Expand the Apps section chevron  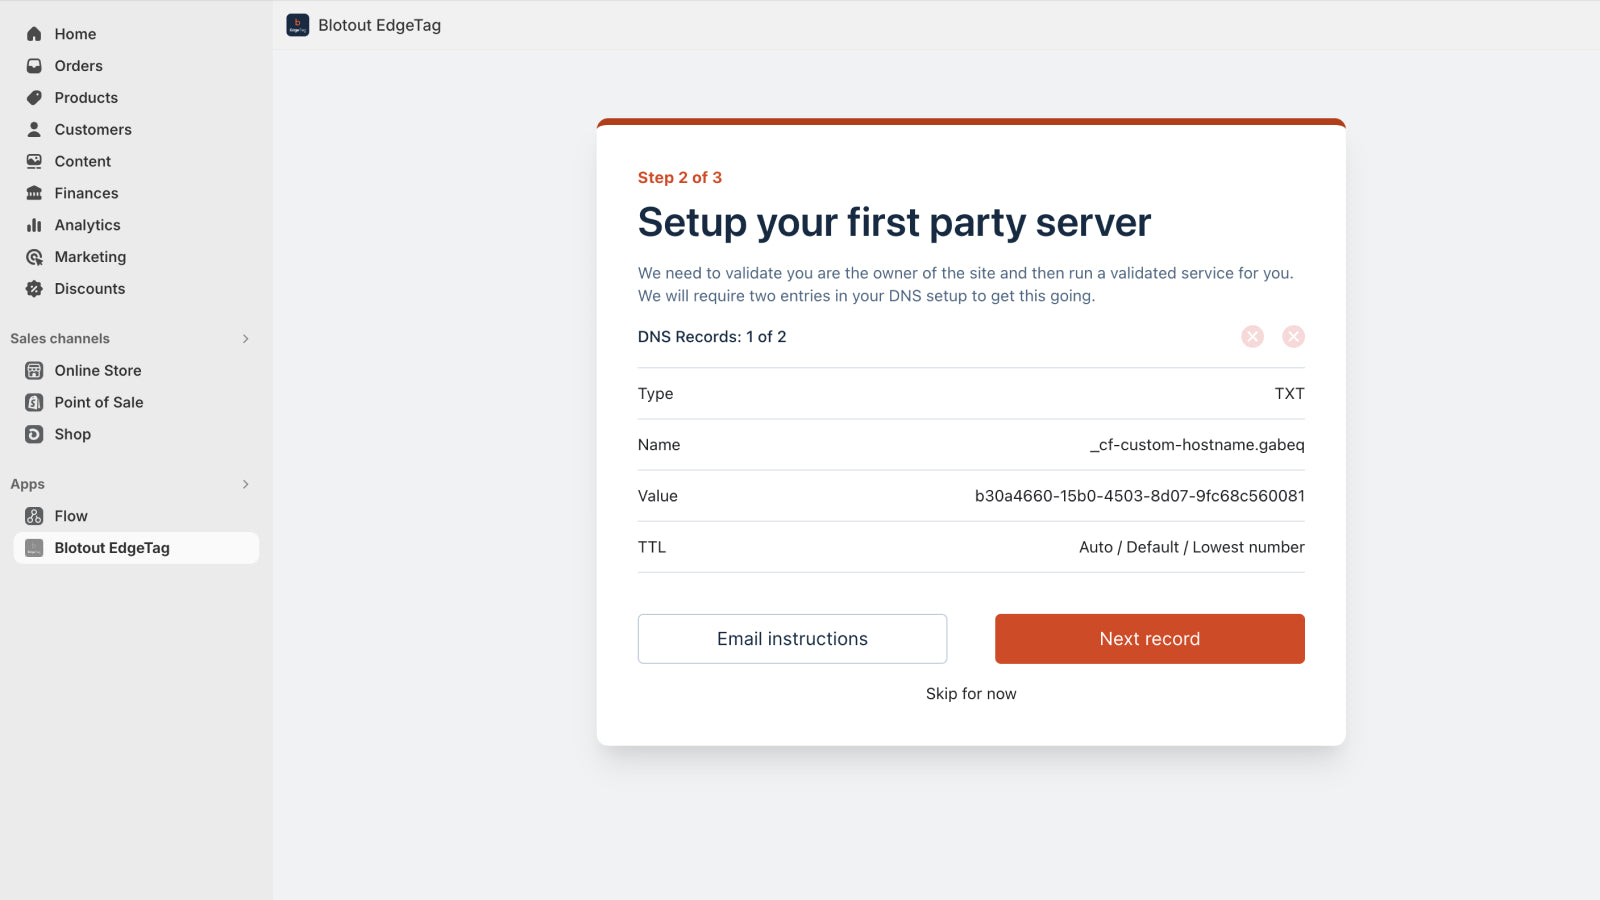(x=245, y=484)
